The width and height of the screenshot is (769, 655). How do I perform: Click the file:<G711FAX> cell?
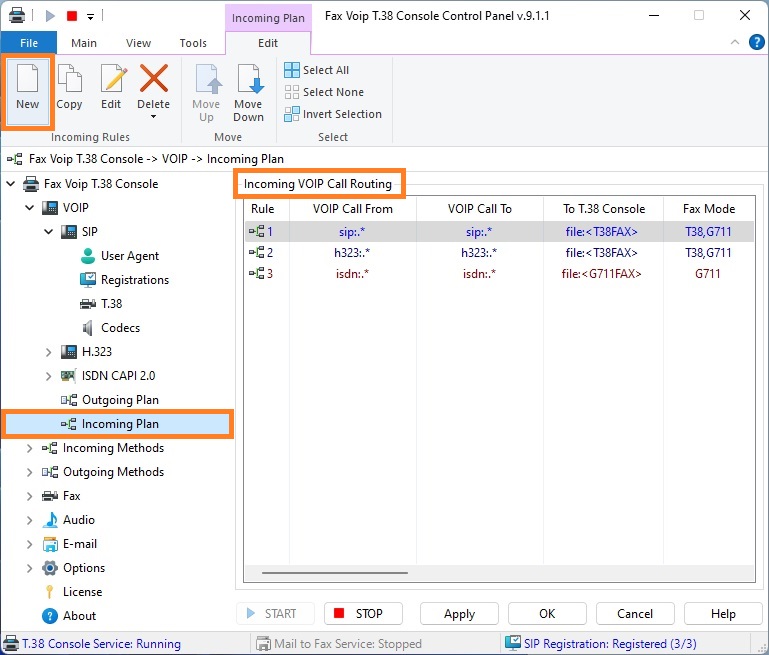click(x=601, y=274)
